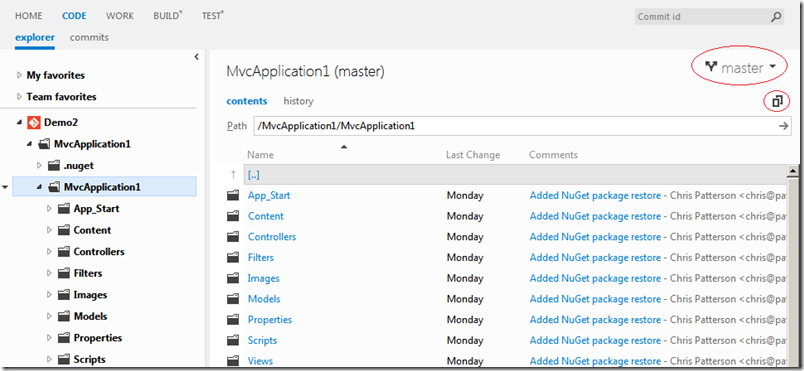Click the scrollbar up arrow of contents list
This screenshot has width=804, height=371.
(x=793, y=171)
